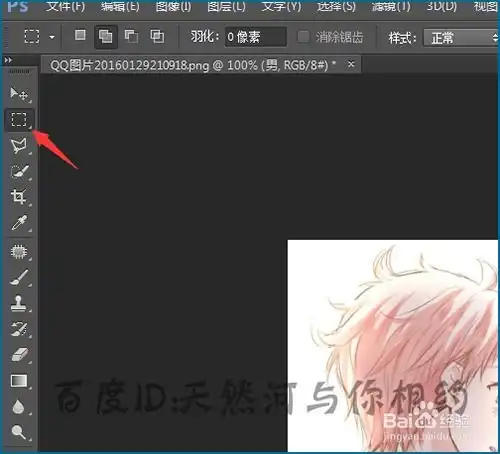500x454 pixels.
Task: Open the 图像(I) menu
Action: click(173, 6)
